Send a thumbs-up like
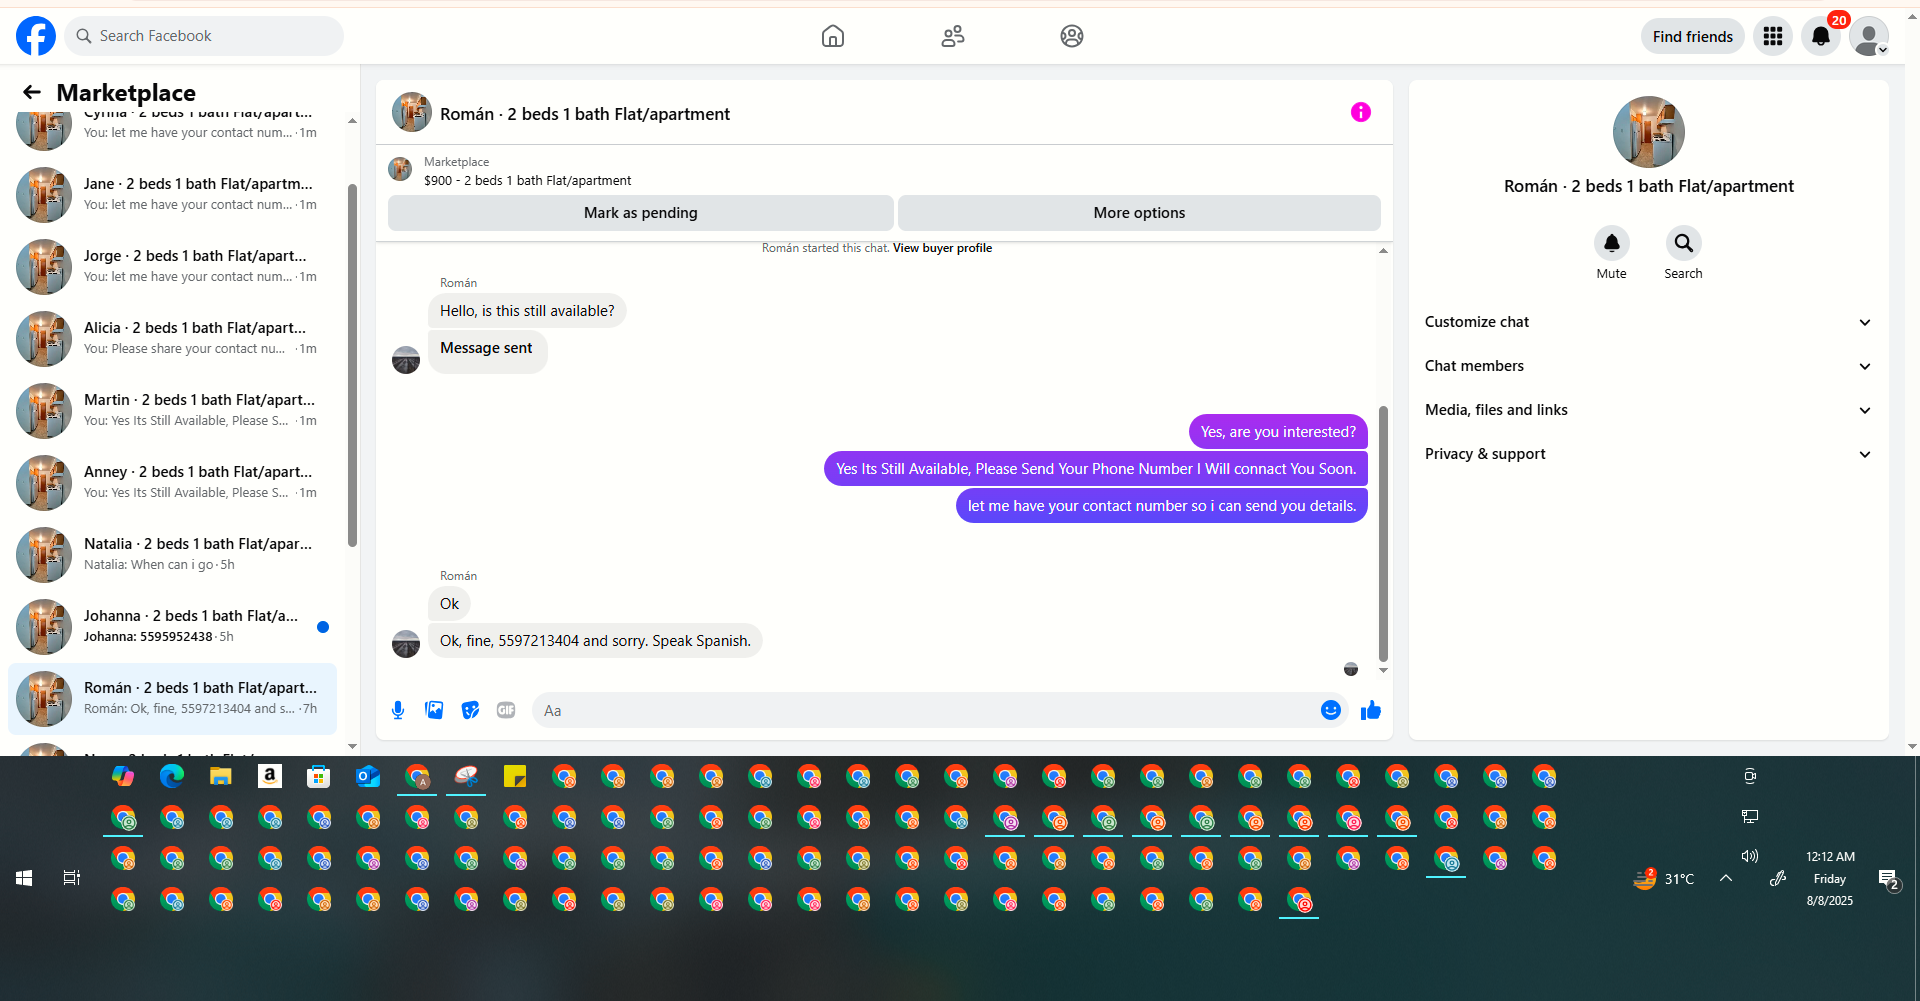Image resolution: width=1920 pixels, height=1001 pixels. pyautogui.click(x=1371, y=710)
